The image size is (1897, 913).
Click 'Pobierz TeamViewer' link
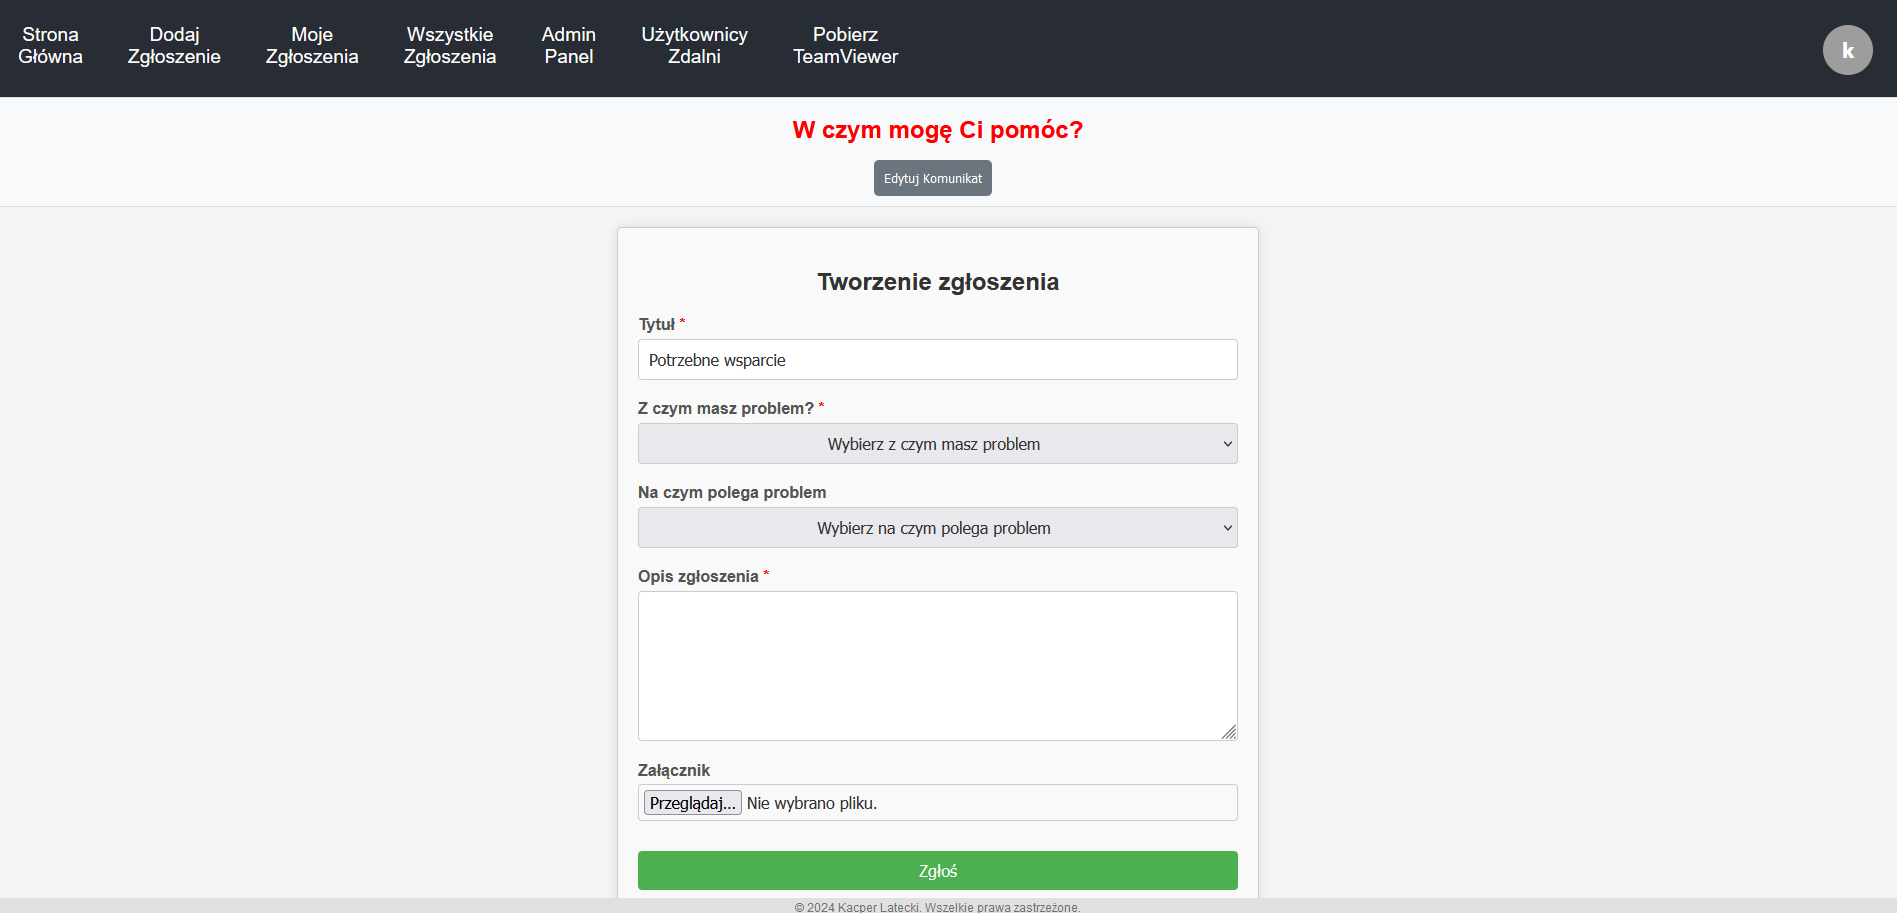click(x=845, y=46)
